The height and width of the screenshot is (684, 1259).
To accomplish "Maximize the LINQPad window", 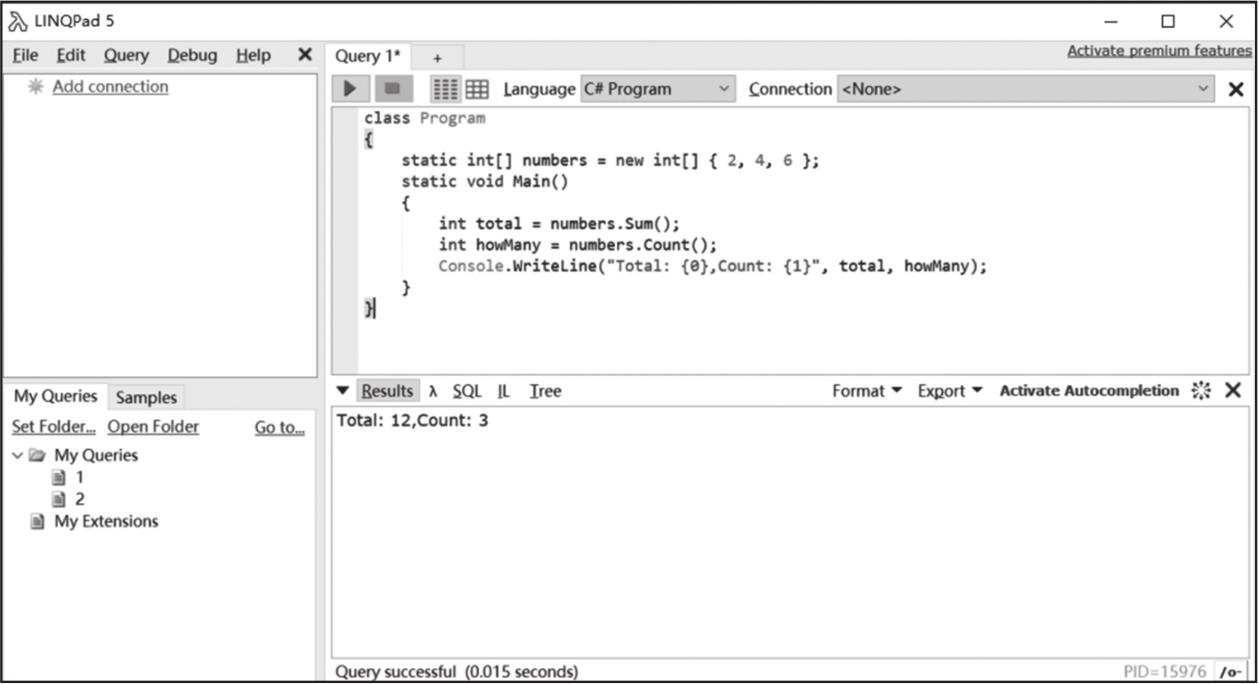I will coord(1168,21).
